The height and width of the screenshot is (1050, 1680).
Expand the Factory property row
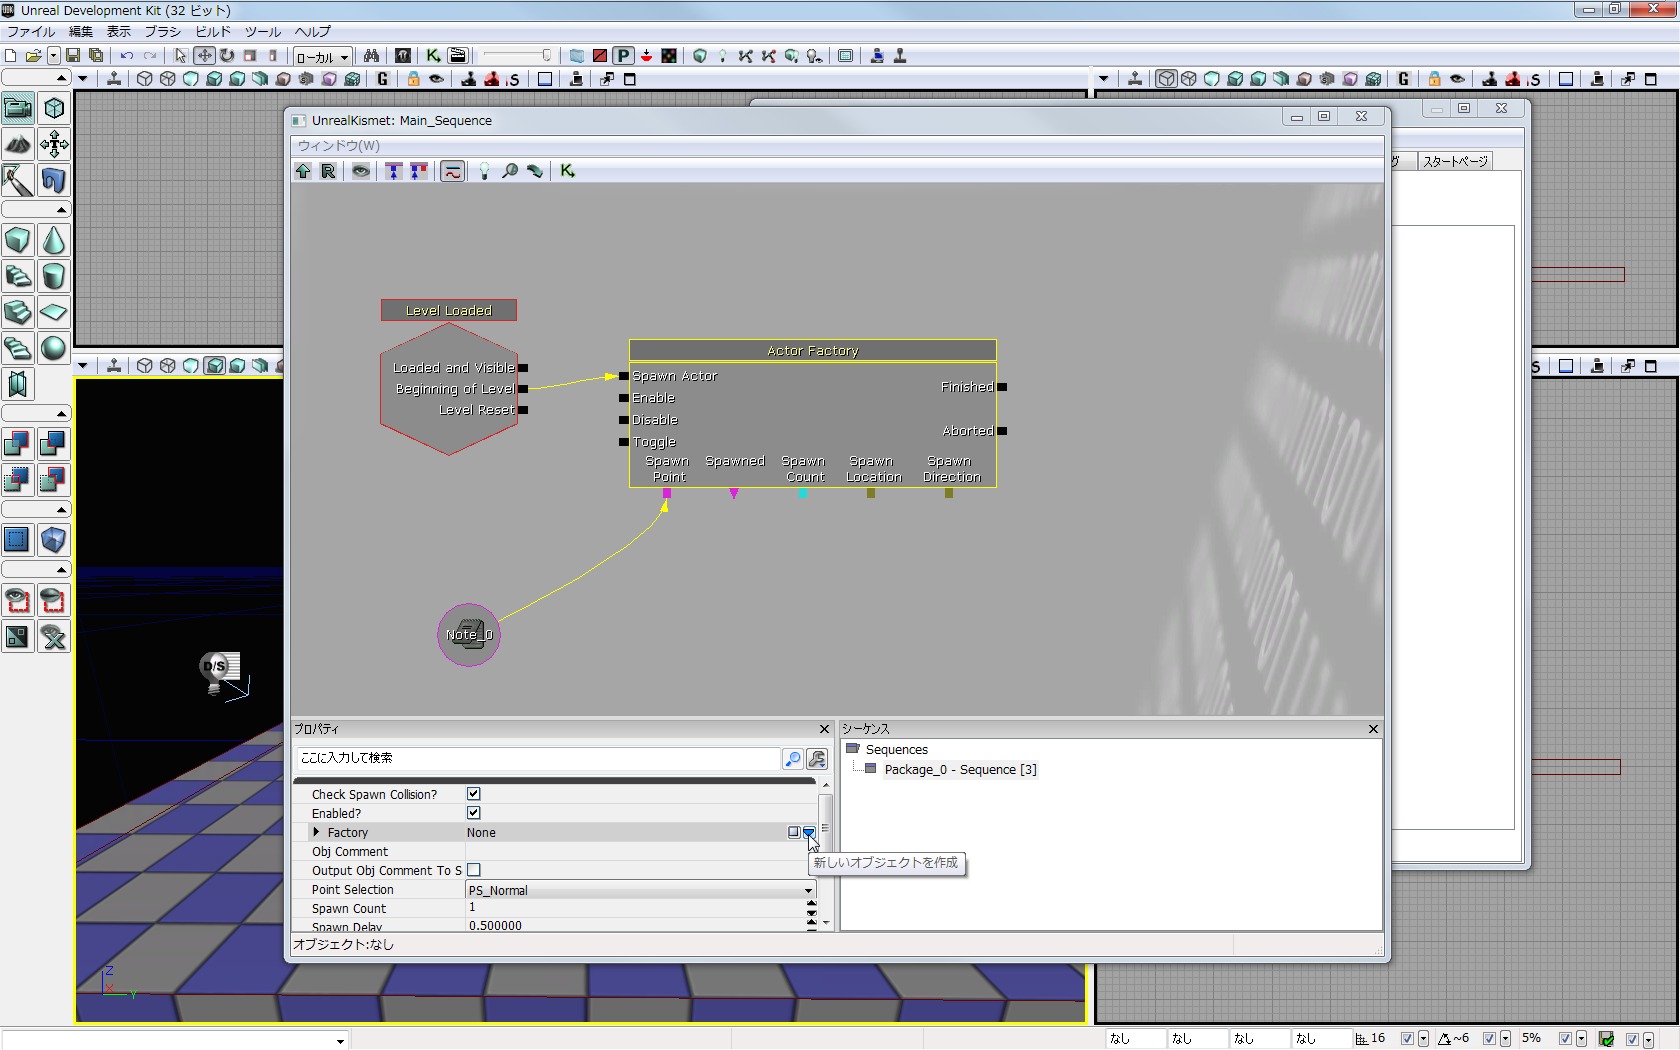point(316,832)
